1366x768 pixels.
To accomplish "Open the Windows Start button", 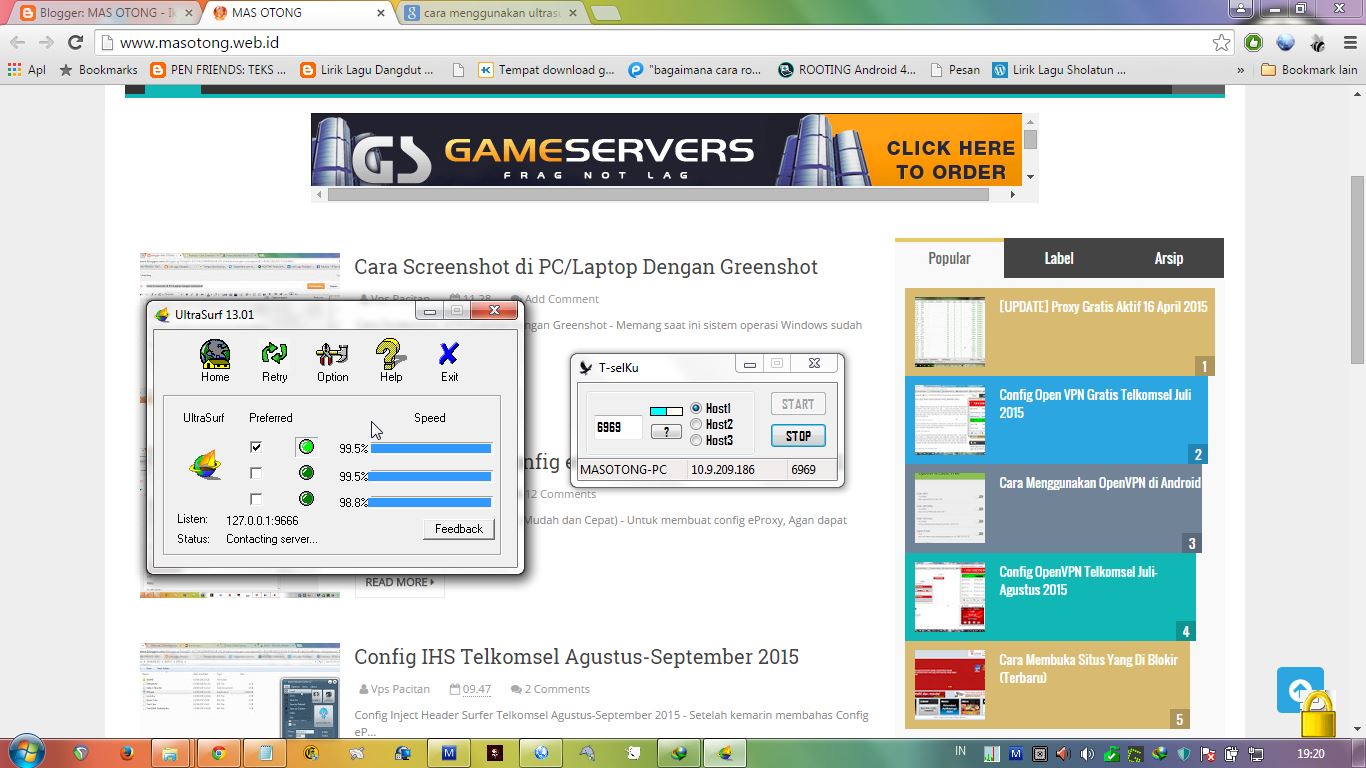I will pyautogui.click(x=25, y=752).
